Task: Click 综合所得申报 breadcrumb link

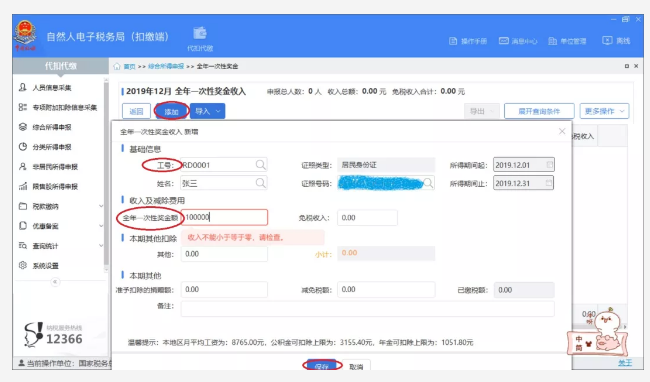Action: [166, 66]
